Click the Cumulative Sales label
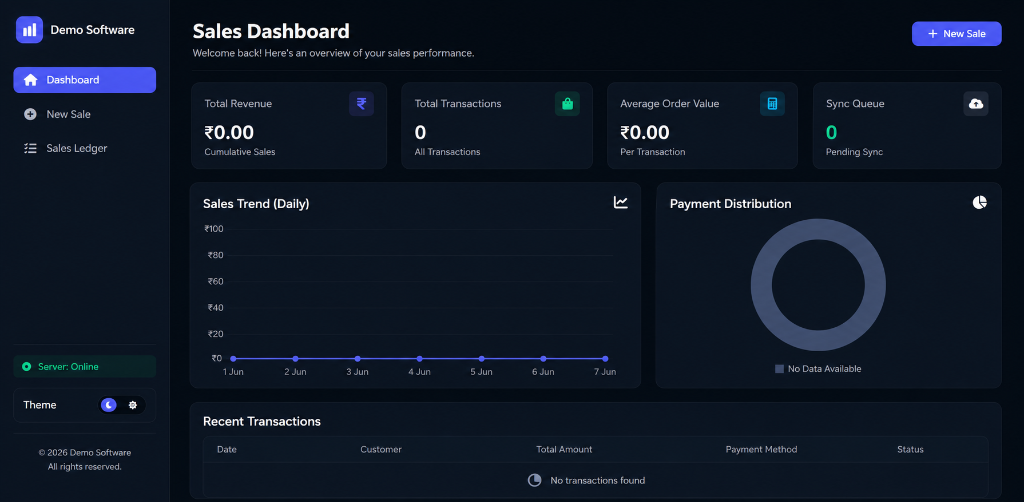This screenshot has height=502, width=1024. coord(240,152)
